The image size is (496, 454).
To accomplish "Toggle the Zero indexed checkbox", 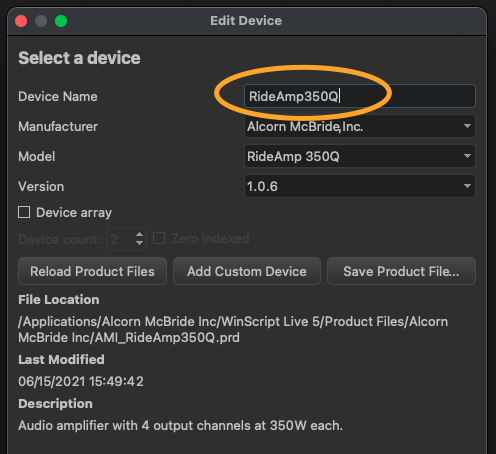I will pyautogui.click(x=159, y=238).
